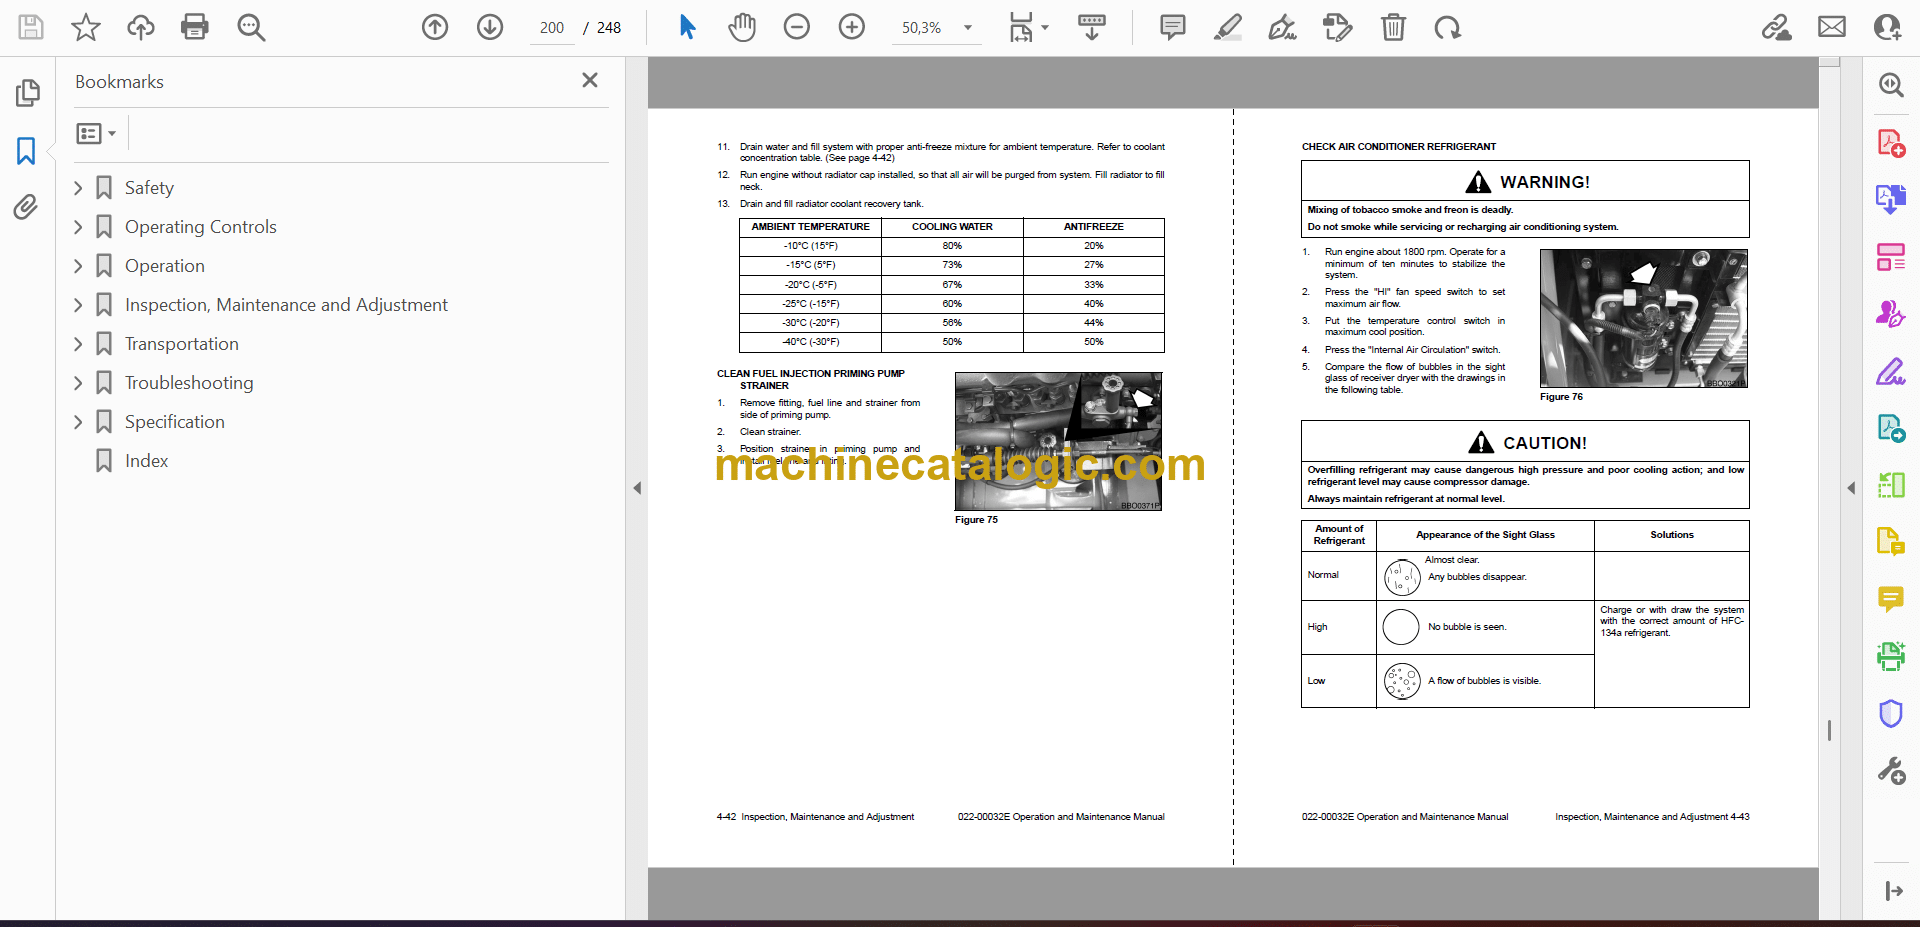Viewport: 1920px width, 927px height.
Task: Send the file by email
Action: tap(1832, 27)
